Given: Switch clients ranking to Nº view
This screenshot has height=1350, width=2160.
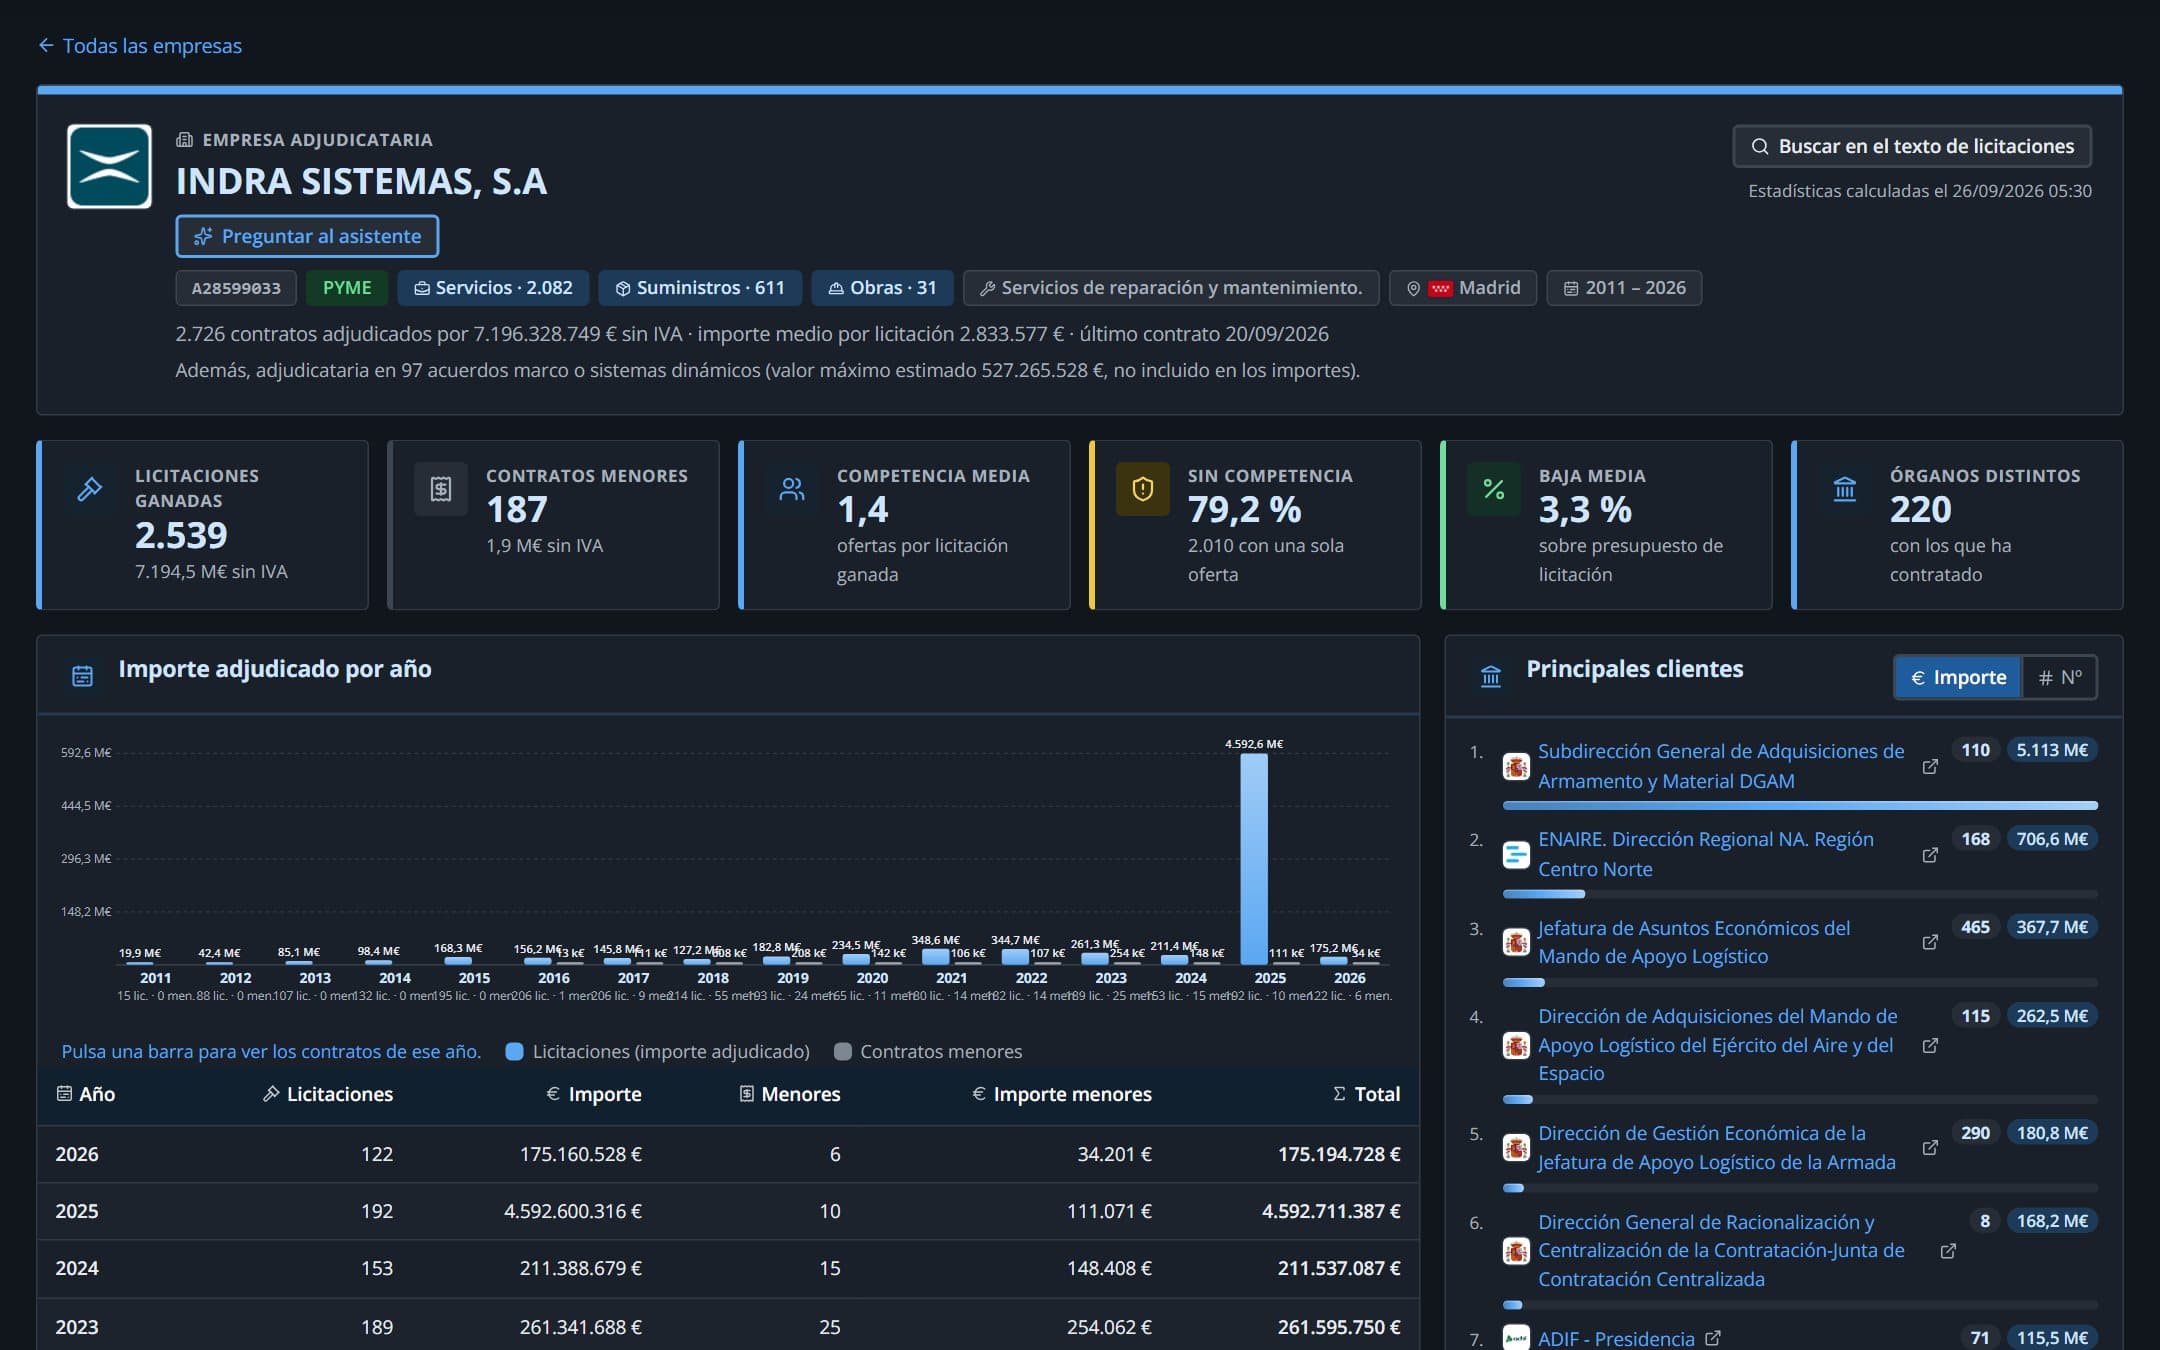Looking at the screenshot, I should [x=2059, y=677].
